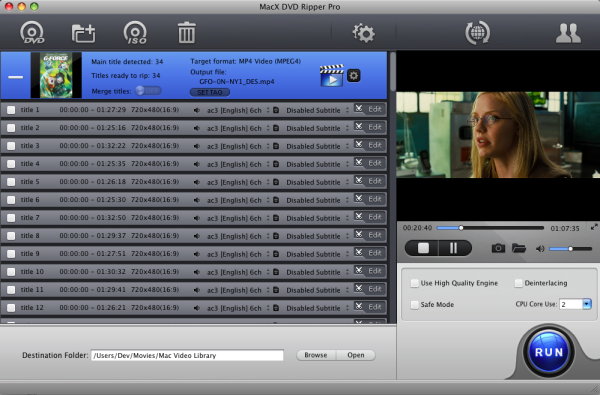Toggle the Merge titles switch

[x=148, y=91]
